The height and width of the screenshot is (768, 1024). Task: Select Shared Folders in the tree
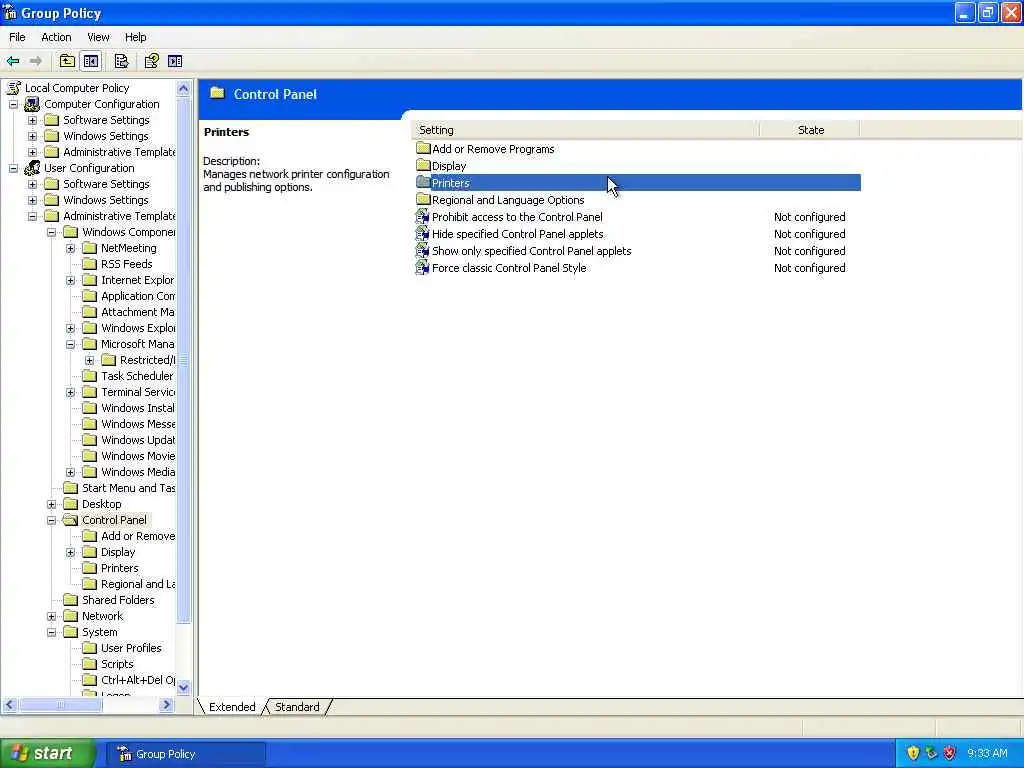[118, 600]
